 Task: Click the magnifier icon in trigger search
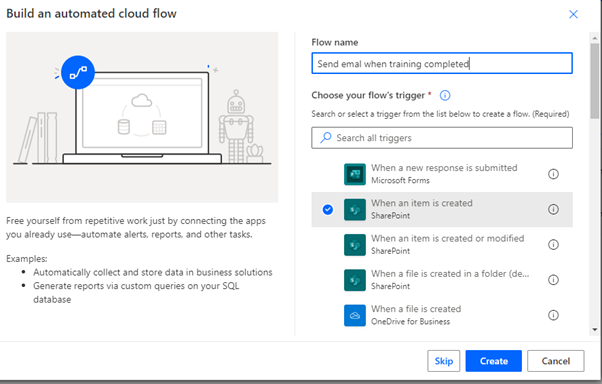(x=326, y=137)
